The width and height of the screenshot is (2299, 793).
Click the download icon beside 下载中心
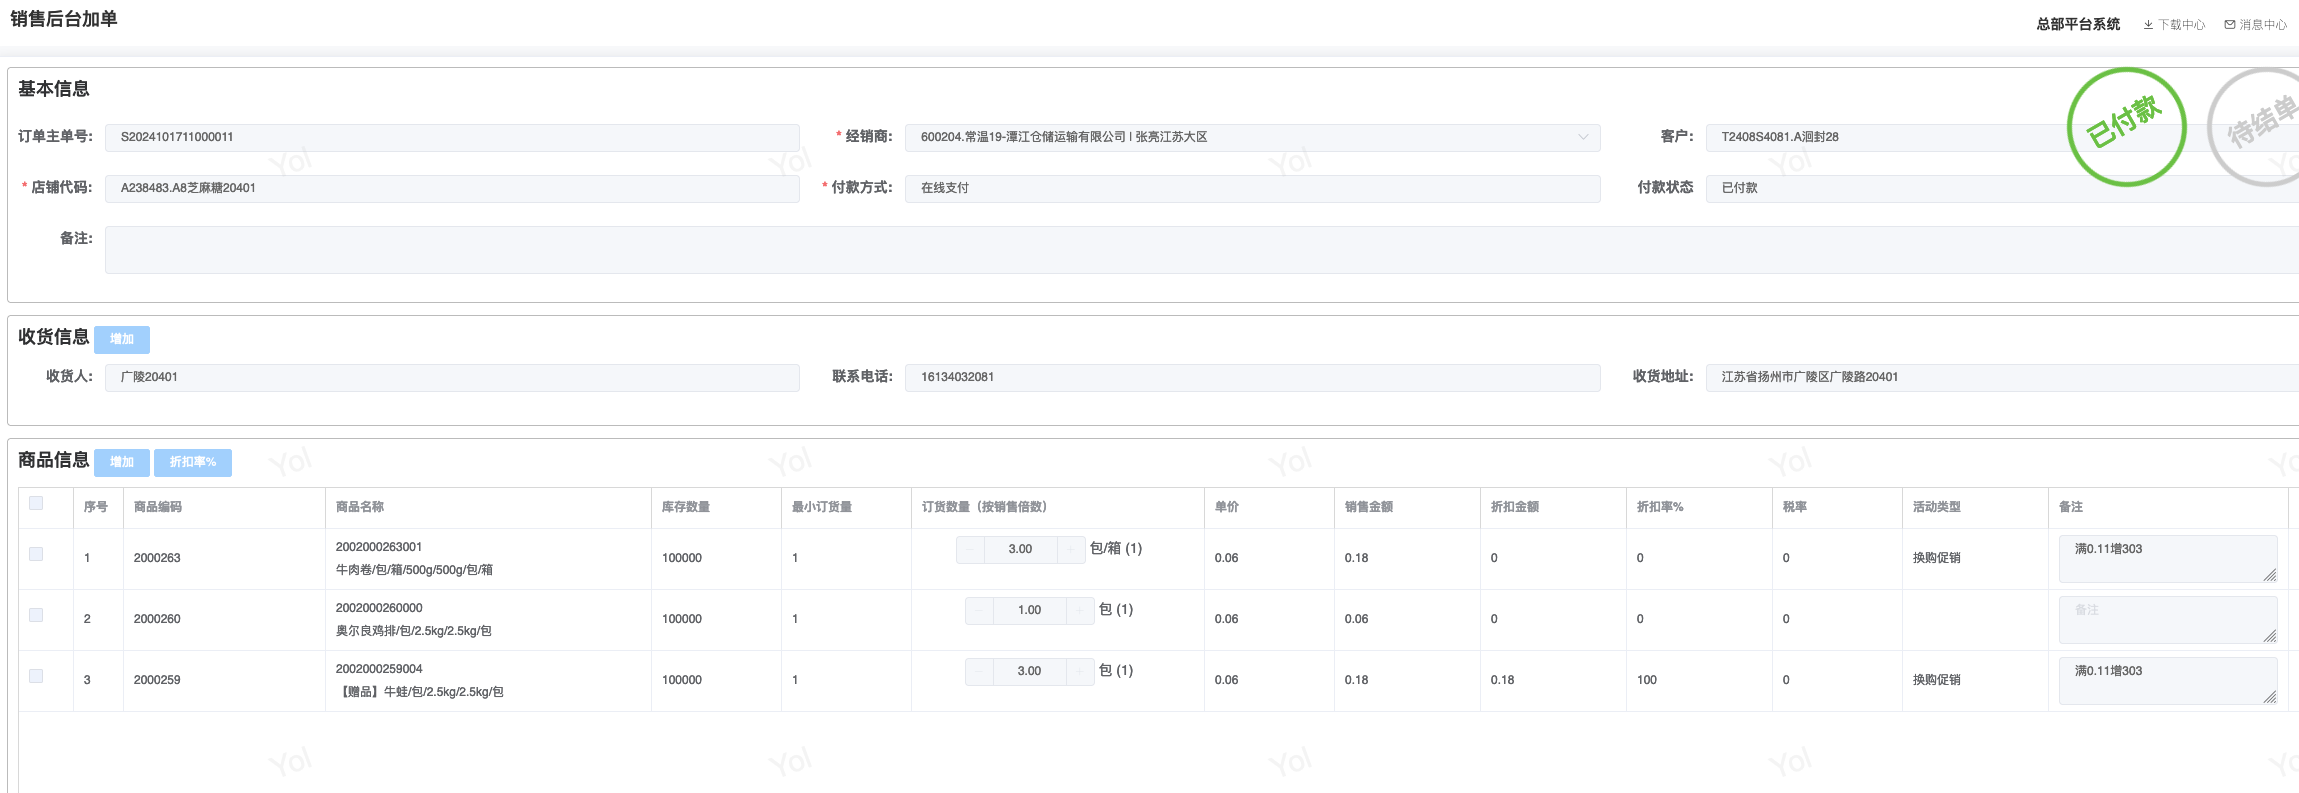click(x=2148, y=25)
